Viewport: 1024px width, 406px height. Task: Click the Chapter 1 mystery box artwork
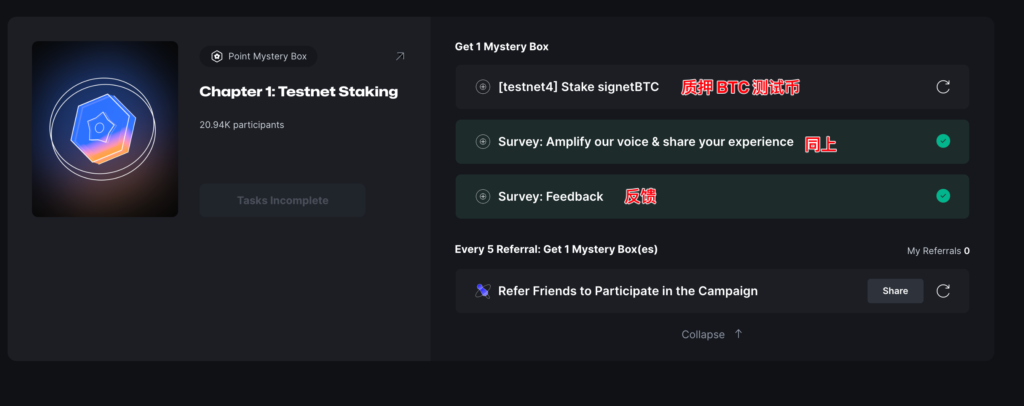105,129
